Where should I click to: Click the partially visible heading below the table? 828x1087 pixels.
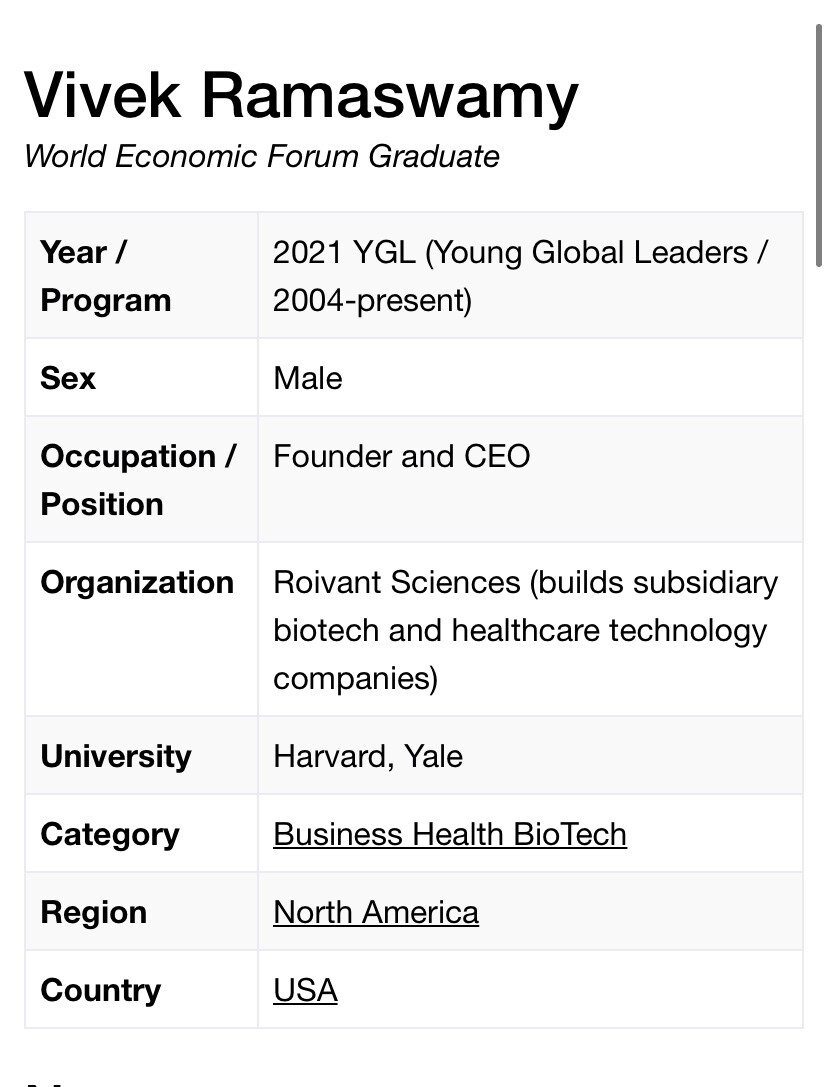pos(55,1083)
